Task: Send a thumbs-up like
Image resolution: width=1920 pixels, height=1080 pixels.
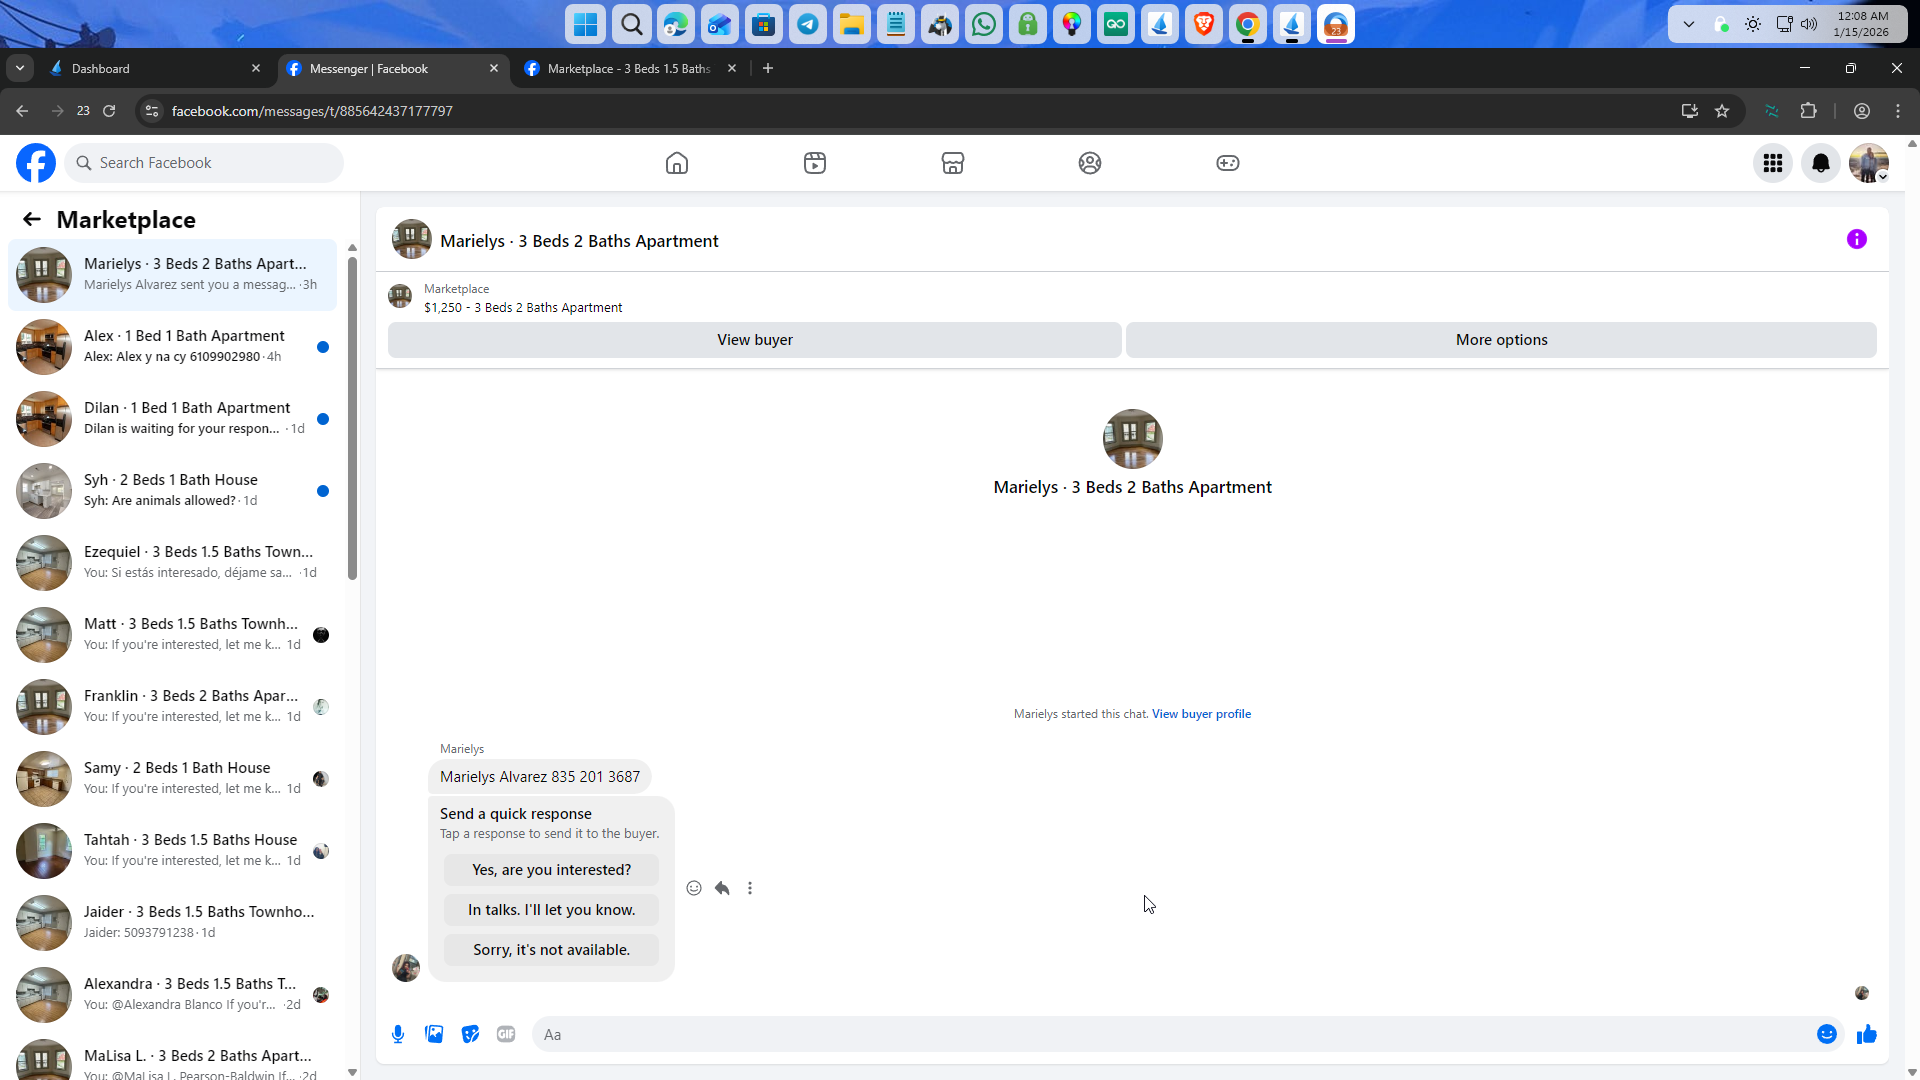Action: pyautogui.click(x=1866, y=1034)
